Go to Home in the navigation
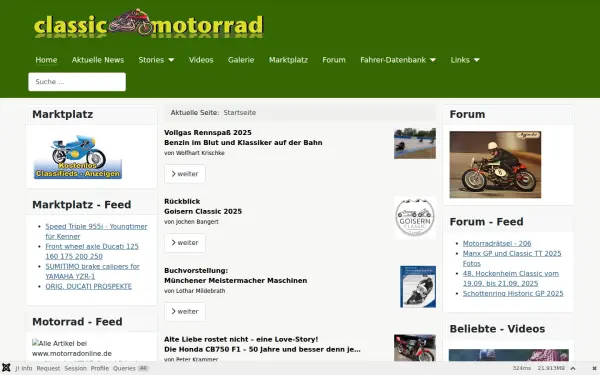 [46, 60]
